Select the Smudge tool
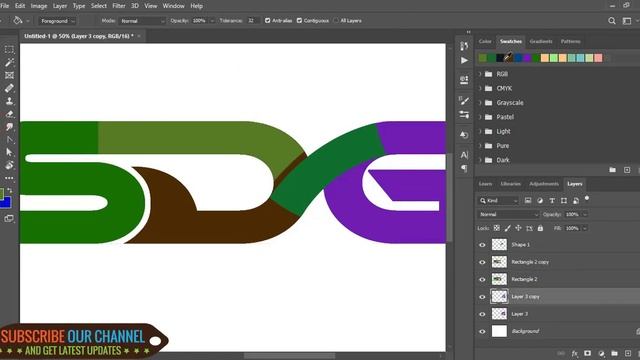The height and width of the screenshot is (360, 640). click(x=9, y=127)
